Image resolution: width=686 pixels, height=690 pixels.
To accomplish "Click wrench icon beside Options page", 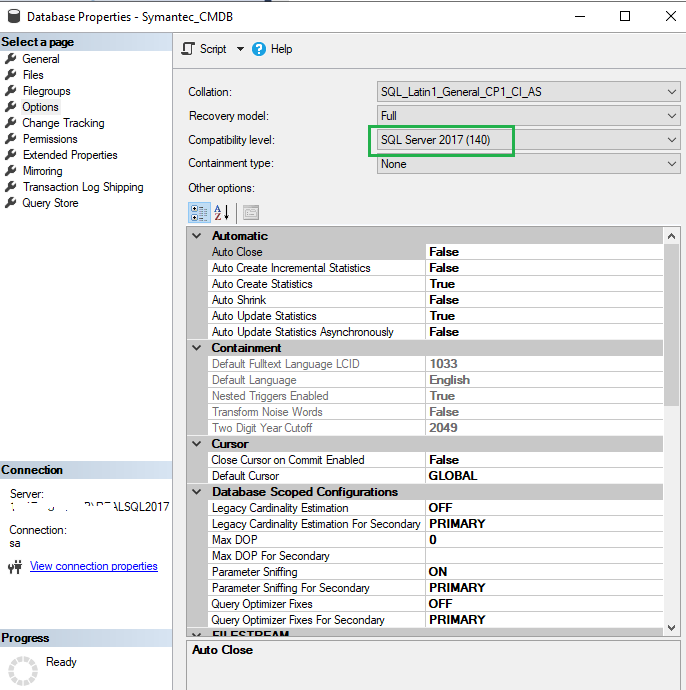I will click(11, 106).
